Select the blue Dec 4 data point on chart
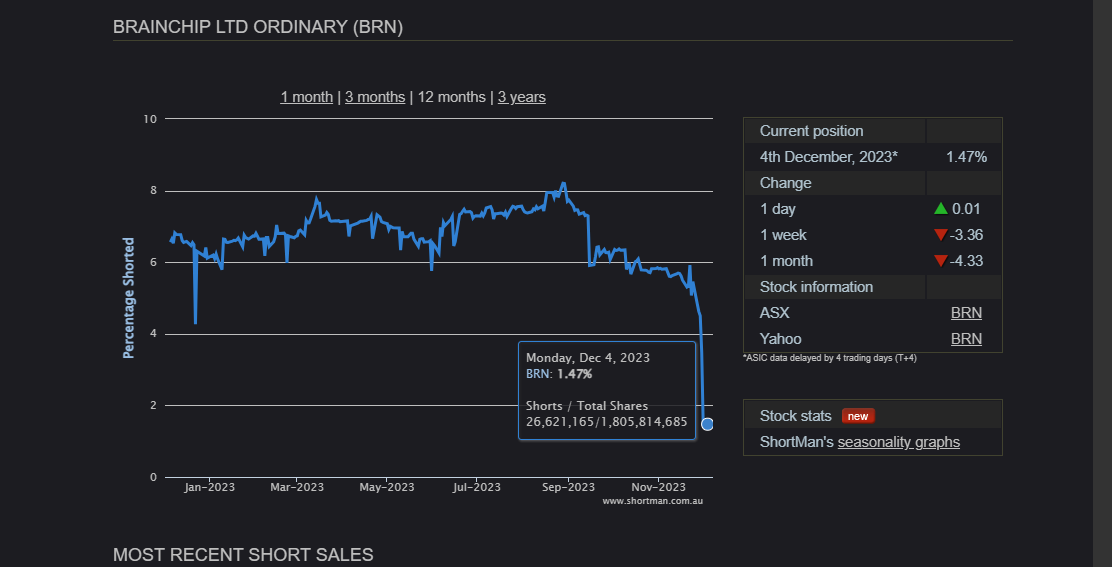 [x=707, y=424]
